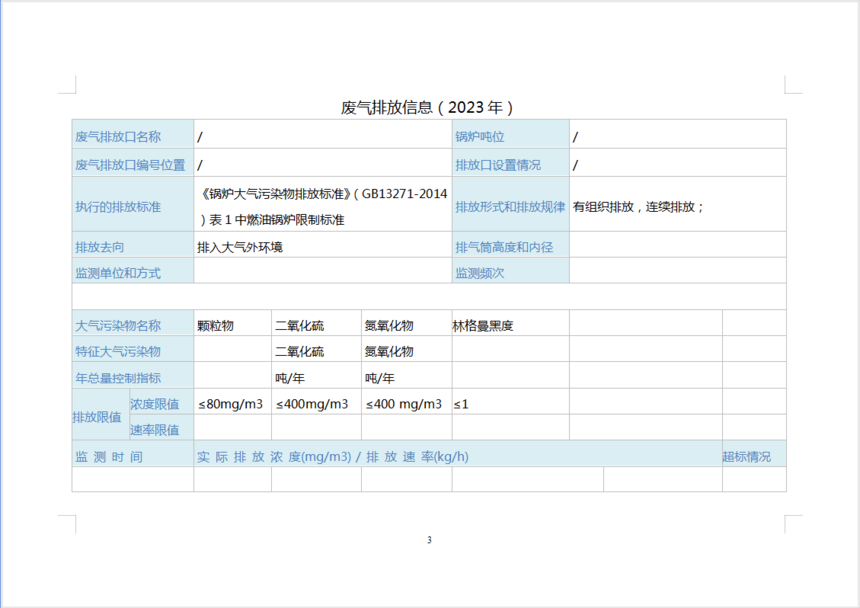Viewport: 860px width, 608px height.
Task: Click the empty cell beside 排气筒高度和内径
Action: coord(677,247)
